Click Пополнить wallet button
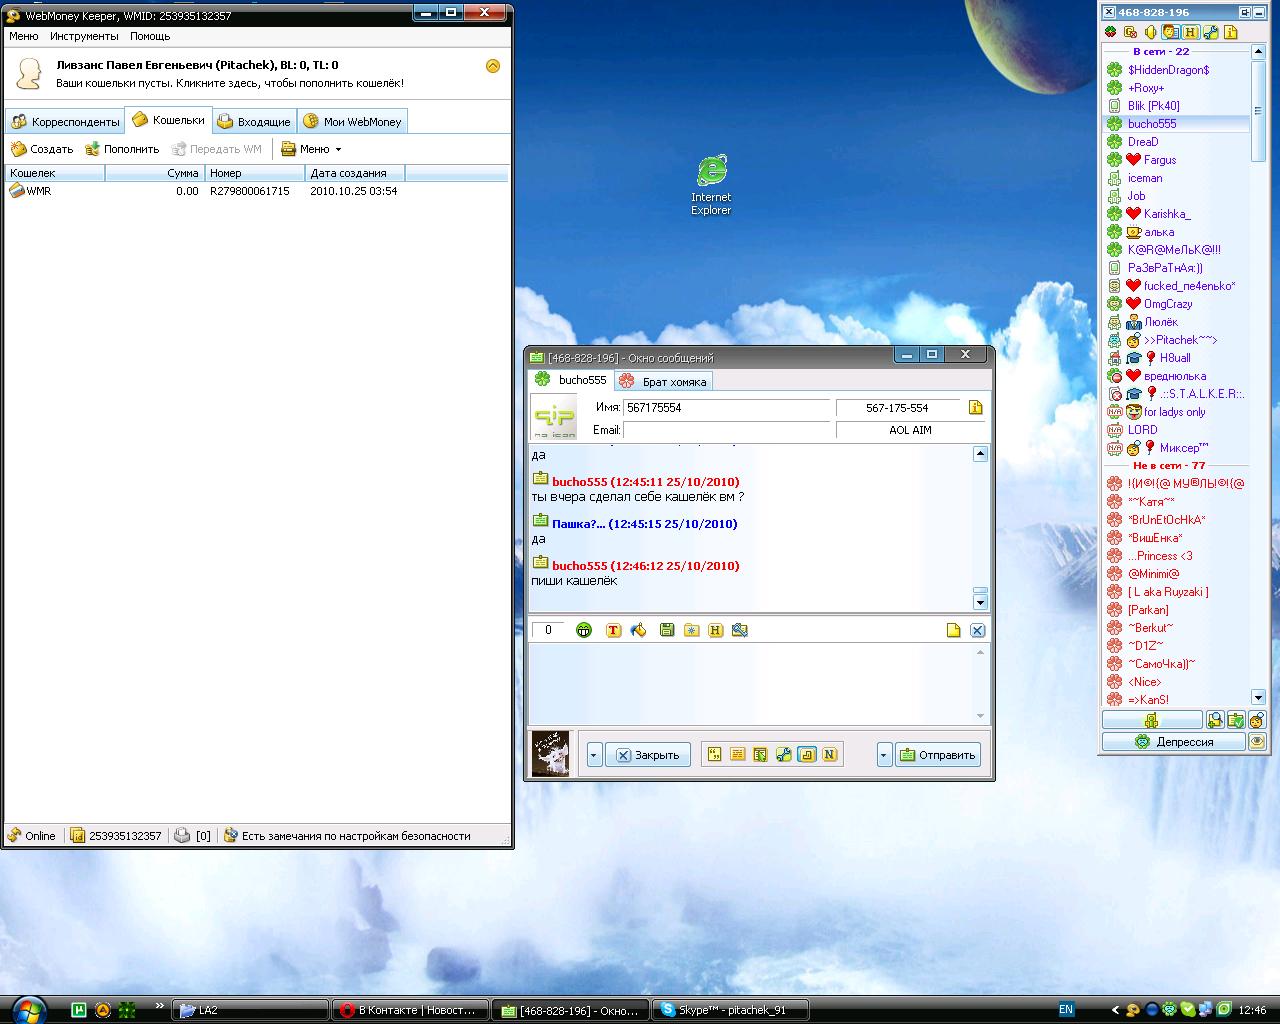 click(122, 149)
